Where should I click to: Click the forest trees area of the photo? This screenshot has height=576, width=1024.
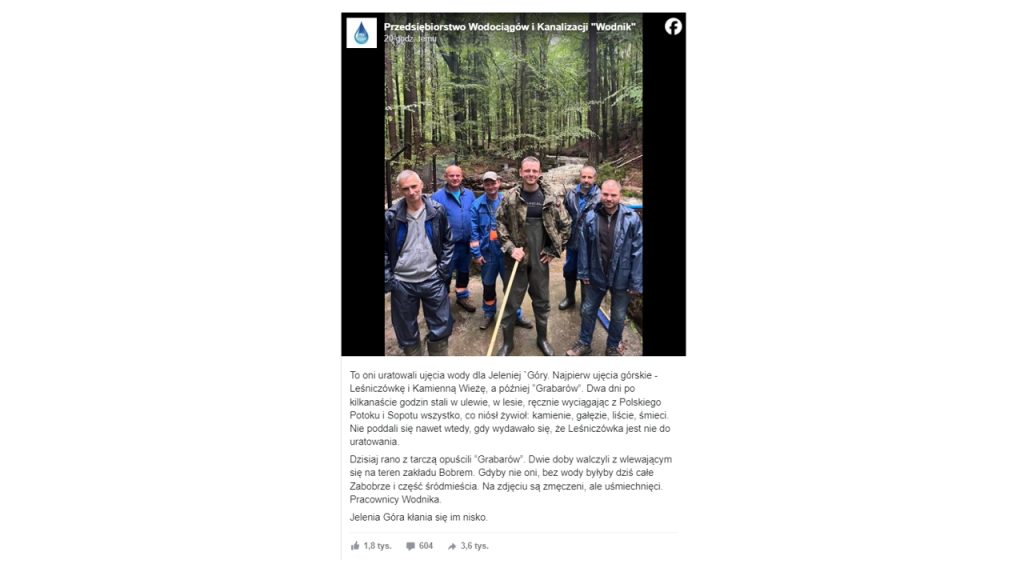tap(513, 91)
